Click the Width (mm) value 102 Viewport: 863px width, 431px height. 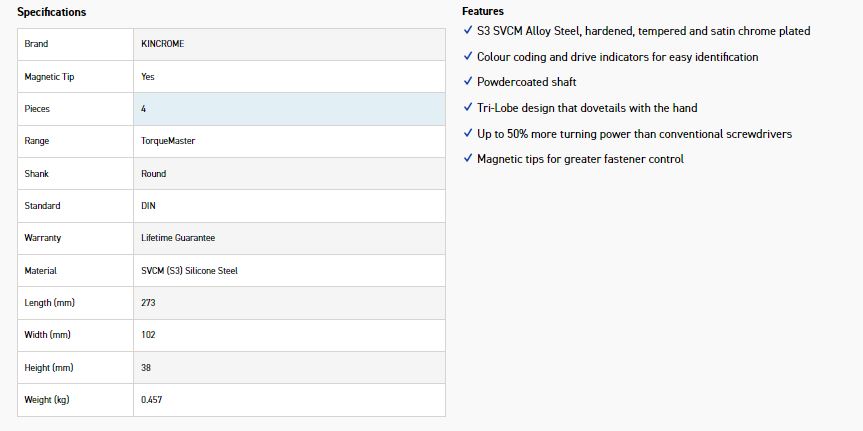(148, 335)
